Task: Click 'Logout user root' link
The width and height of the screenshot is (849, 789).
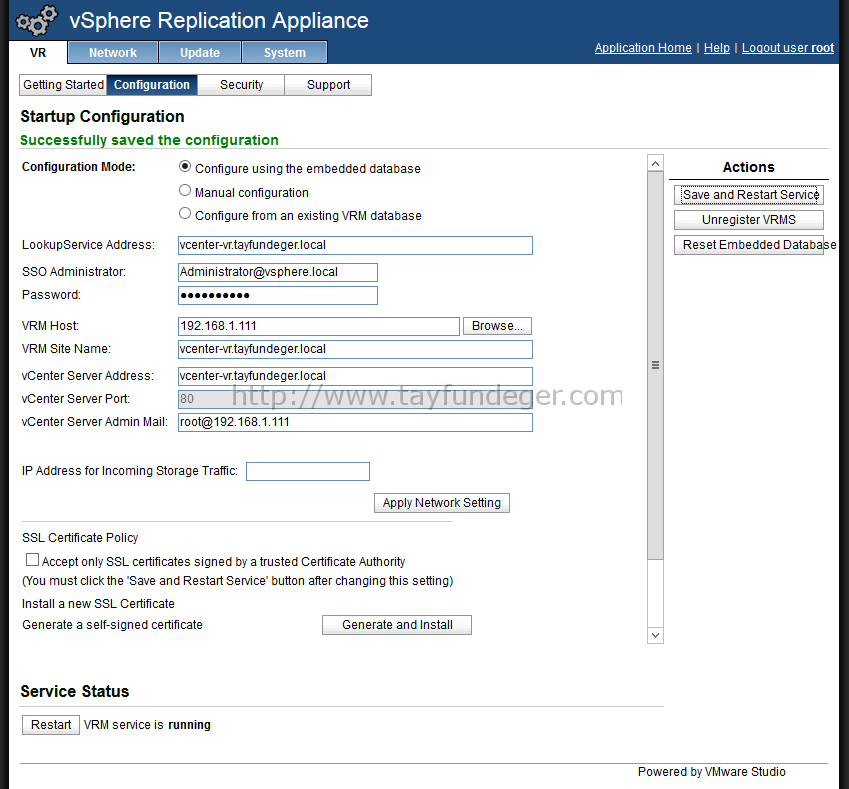Action: pos(788,48)
